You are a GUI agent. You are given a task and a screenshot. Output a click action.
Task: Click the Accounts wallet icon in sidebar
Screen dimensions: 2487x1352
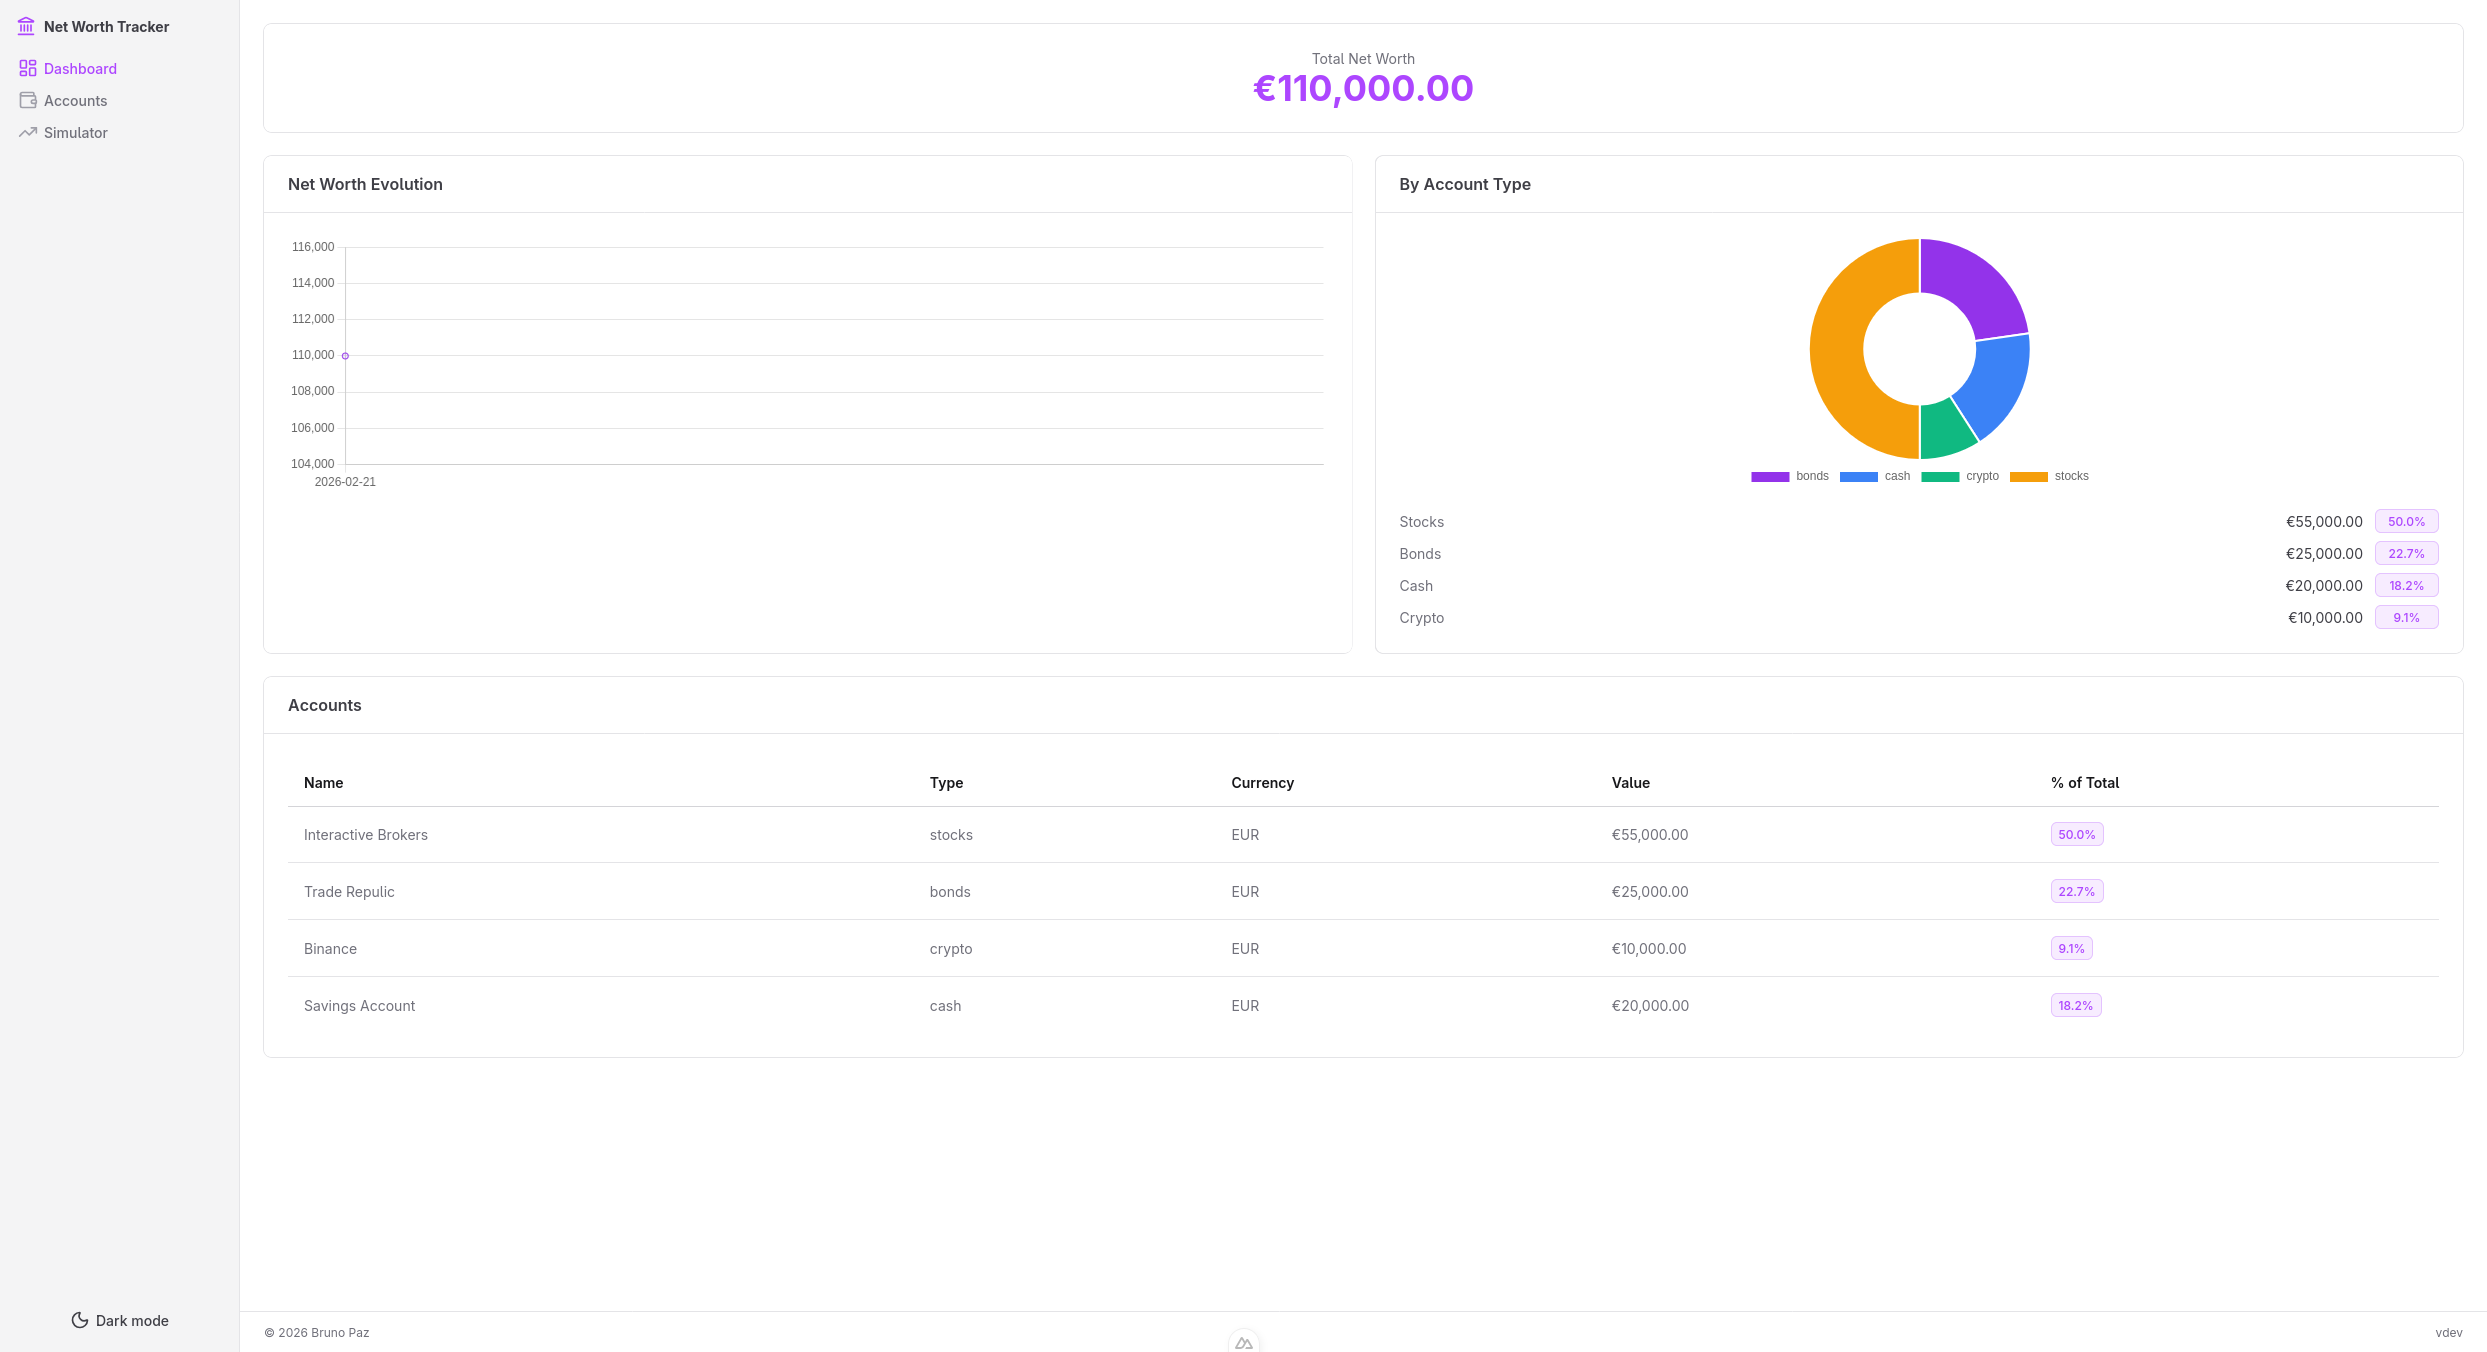click(x=28, y=100)
